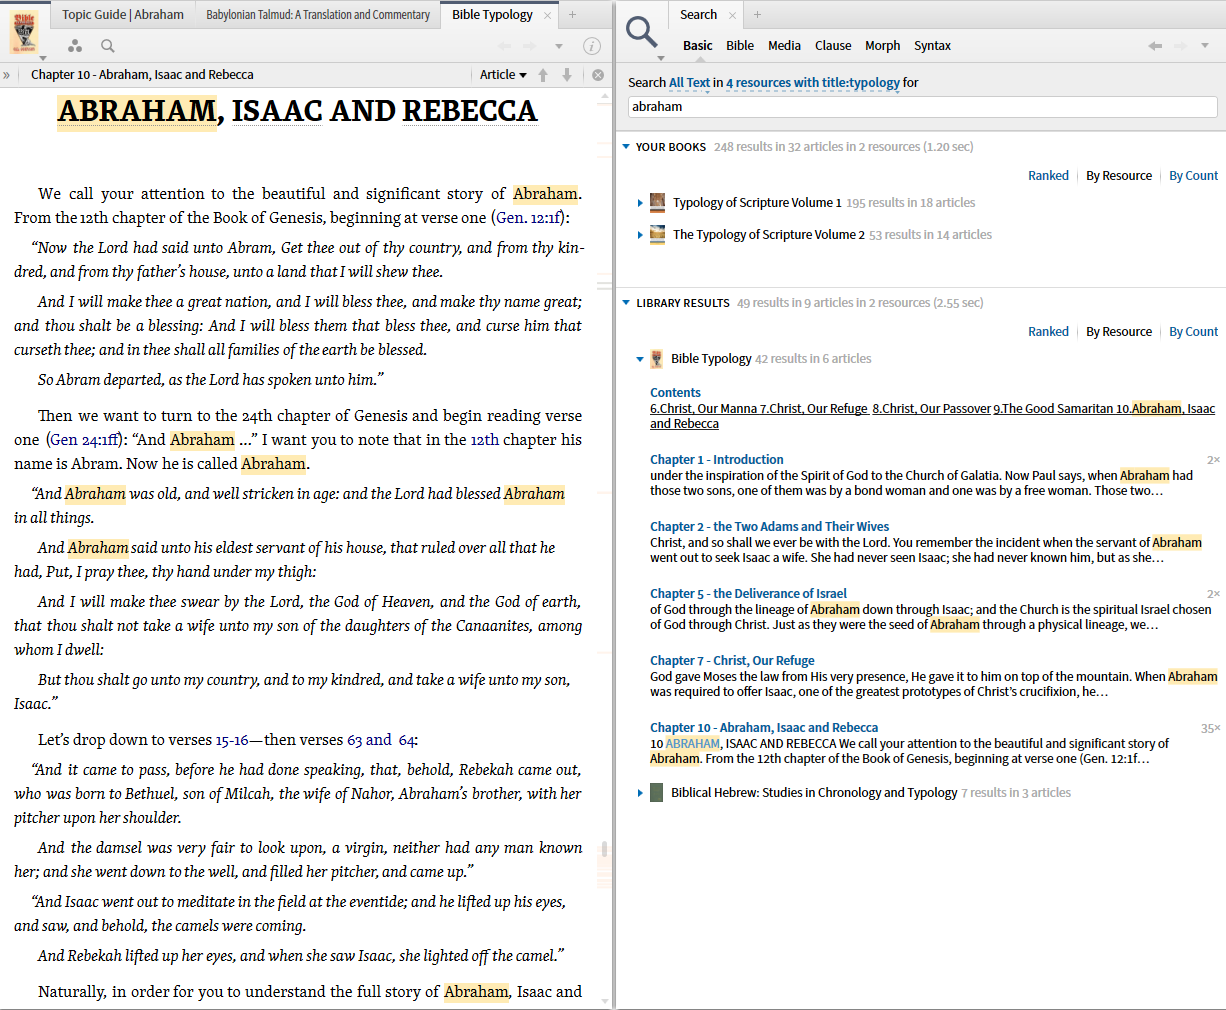Click All Text search scope link
Image resolution: width=1226 pixels, height=1010 pixels.
coord(690,83)
